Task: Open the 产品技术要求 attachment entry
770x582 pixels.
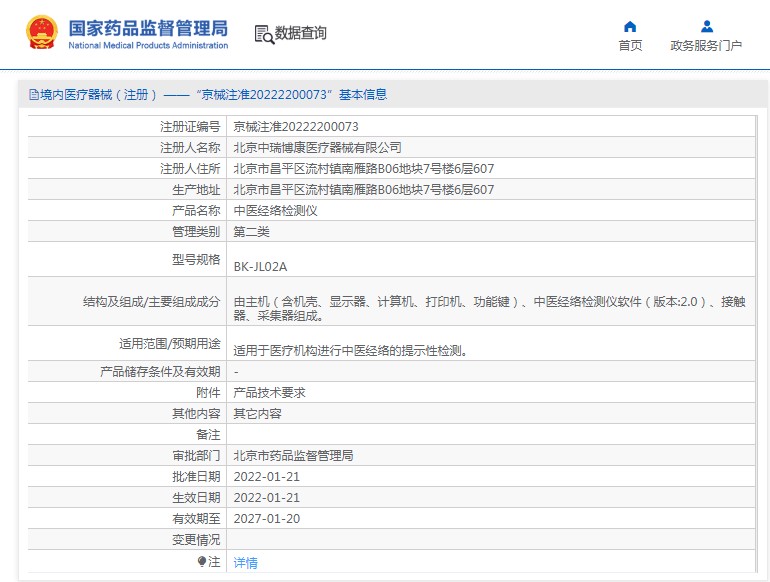Action: click(x=269, y=393)
